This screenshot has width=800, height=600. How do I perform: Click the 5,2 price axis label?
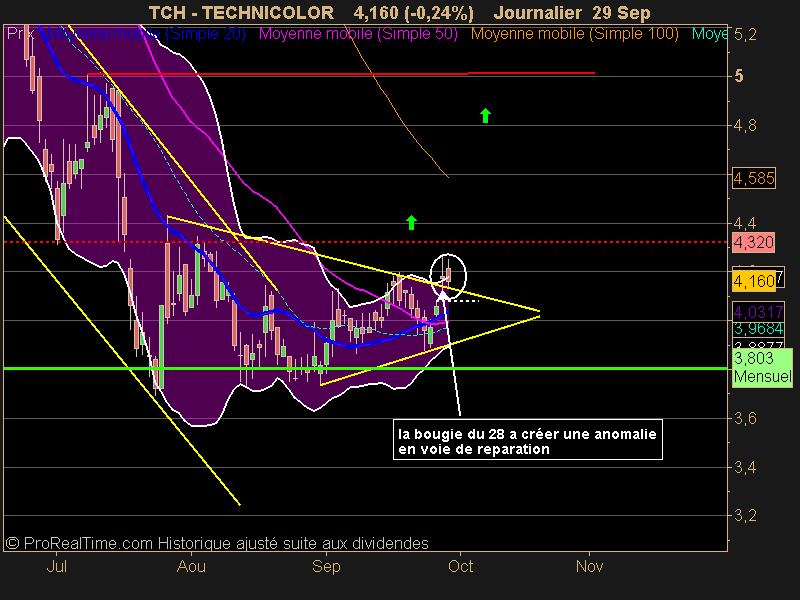[745, 35]
